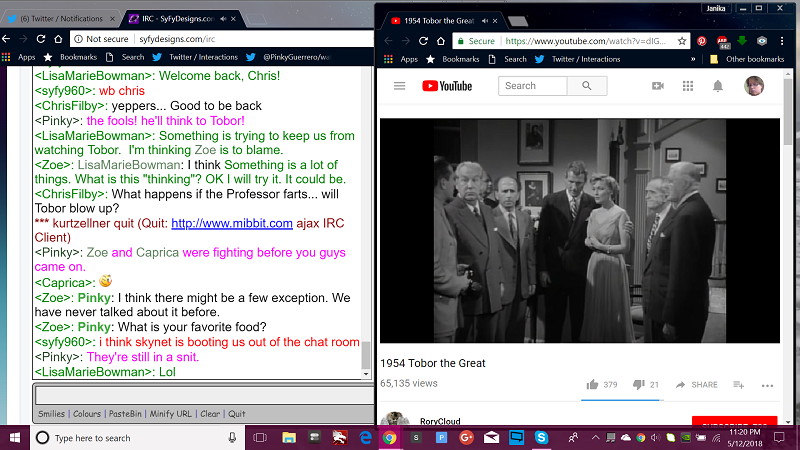Viewport: 800px width, 450px height.
Task: Open the taskbar volume control
Action: 656,438
